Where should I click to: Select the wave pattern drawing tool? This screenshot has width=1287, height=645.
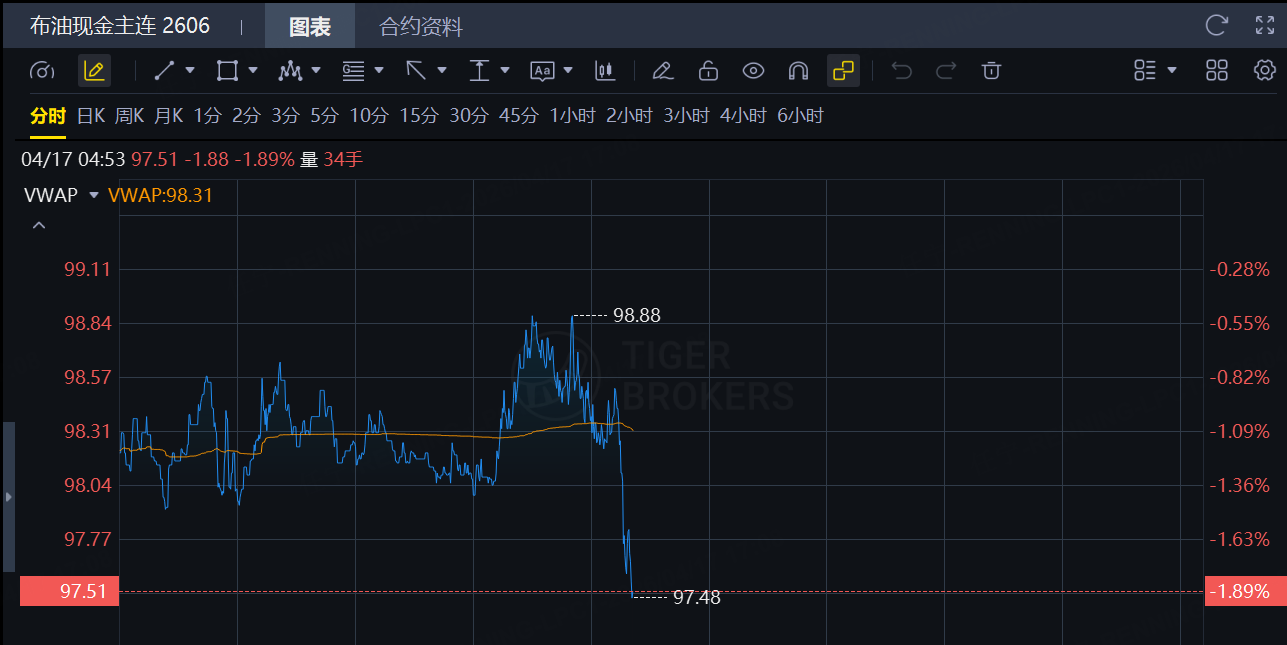(x=290, y=71)
